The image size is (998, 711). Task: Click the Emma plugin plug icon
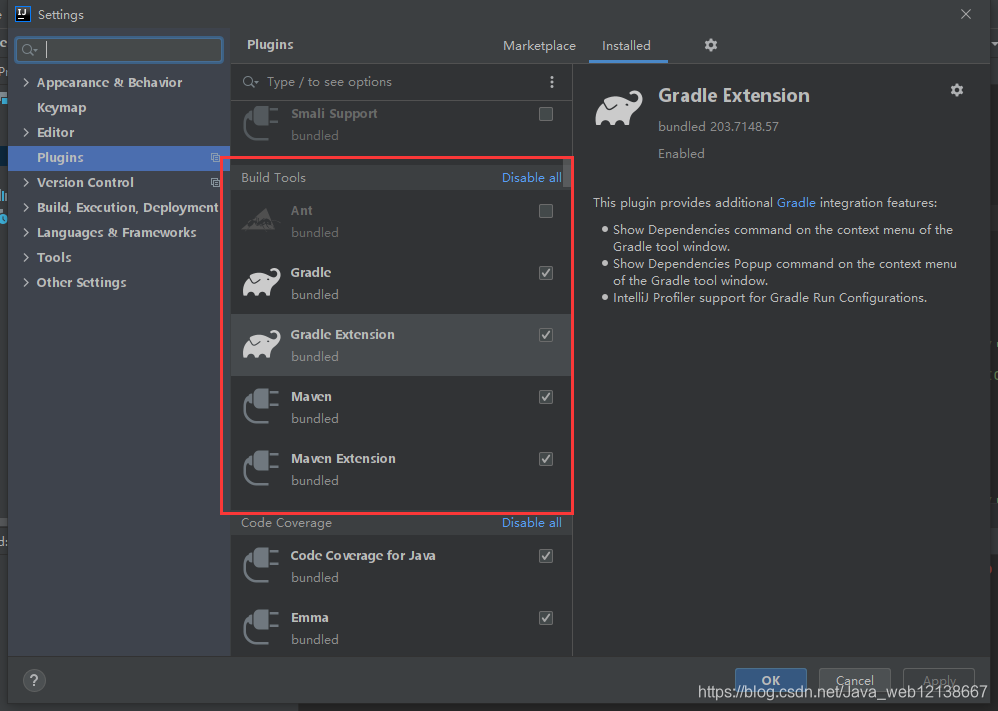261,628
